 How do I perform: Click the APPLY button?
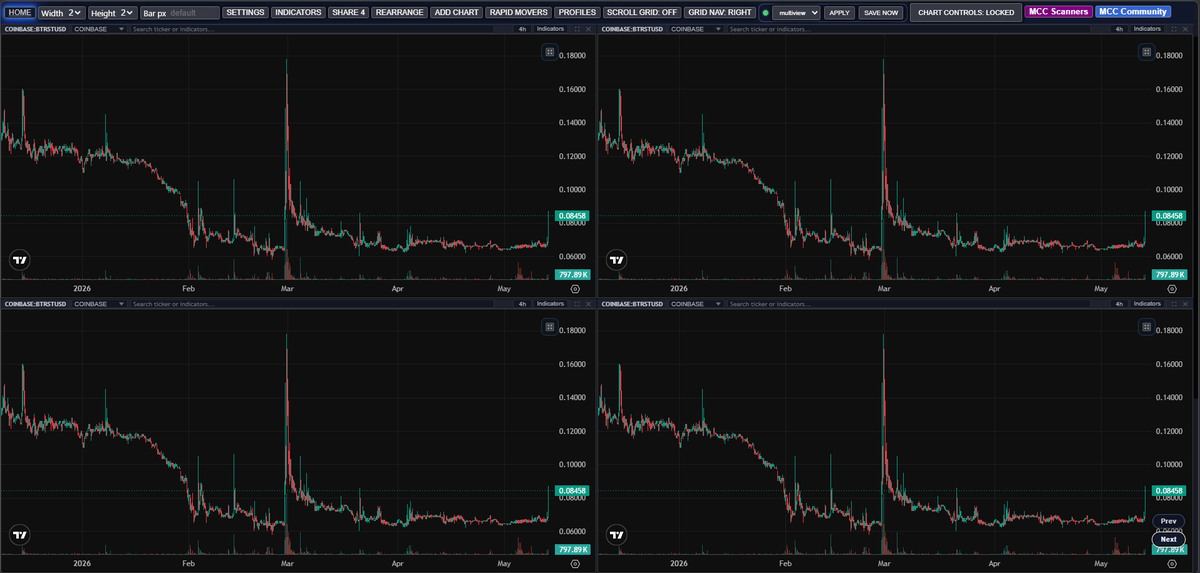[x=840, y=13]
